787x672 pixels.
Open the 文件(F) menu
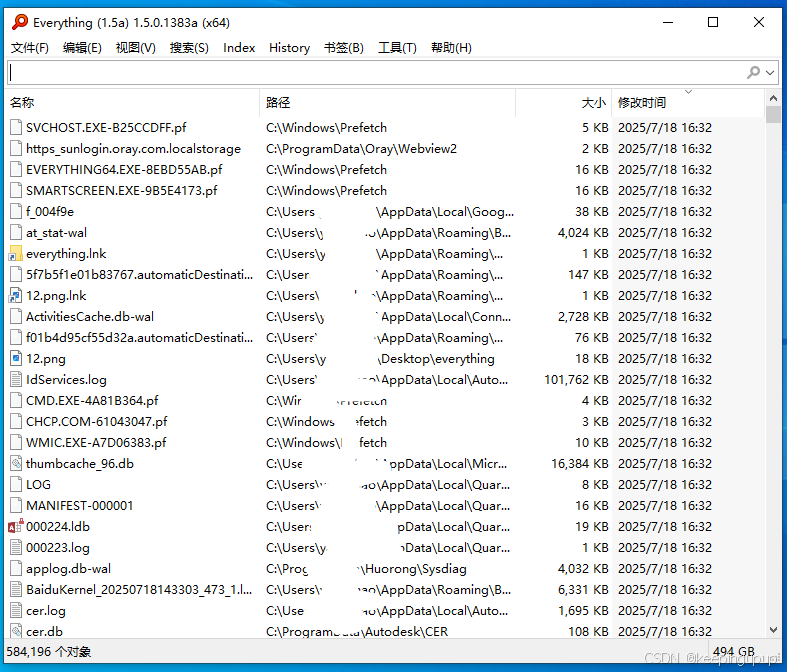[30, 48]
